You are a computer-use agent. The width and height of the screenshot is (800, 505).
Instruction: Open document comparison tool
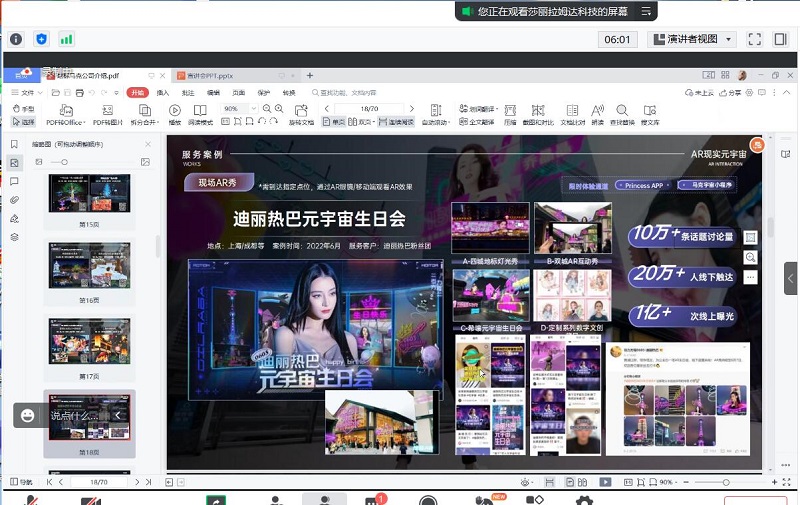572,115
